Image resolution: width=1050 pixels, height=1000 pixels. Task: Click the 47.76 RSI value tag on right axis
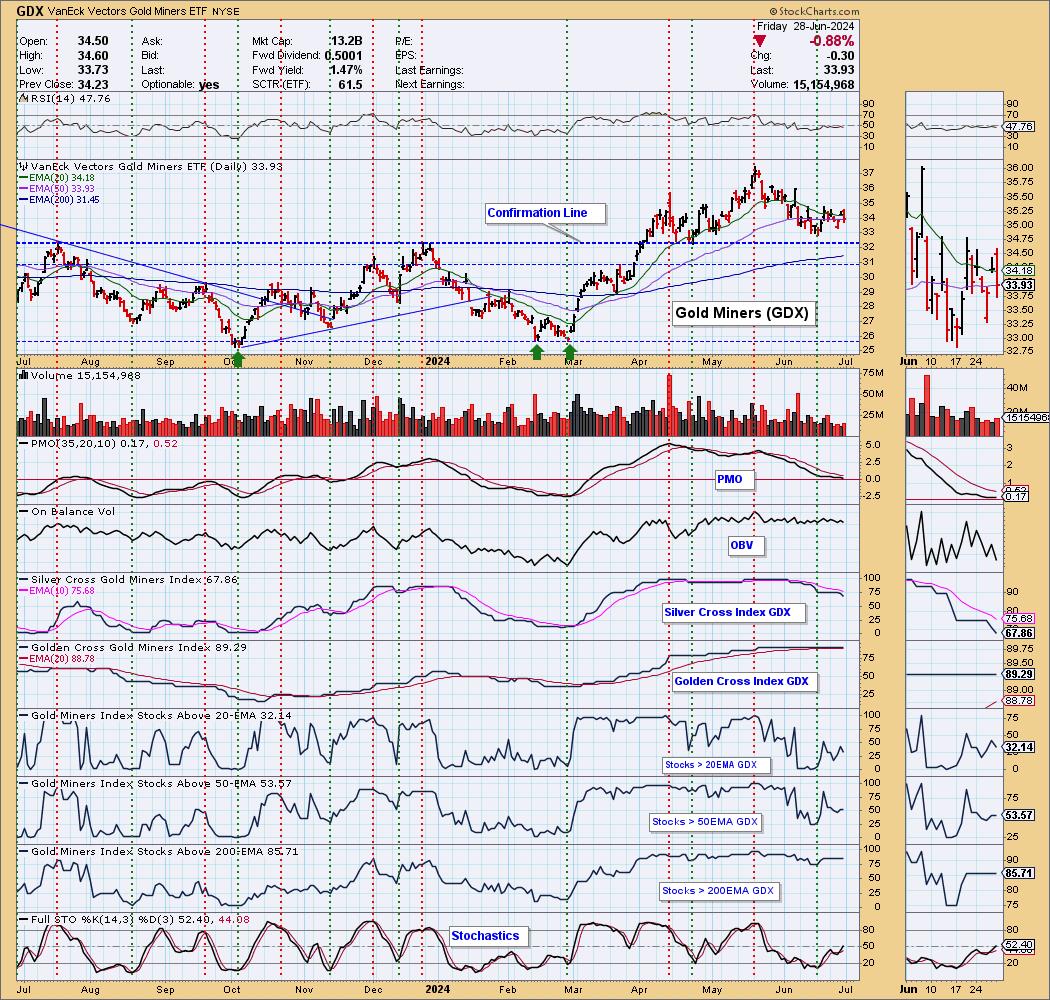[x=1019, y=127]
